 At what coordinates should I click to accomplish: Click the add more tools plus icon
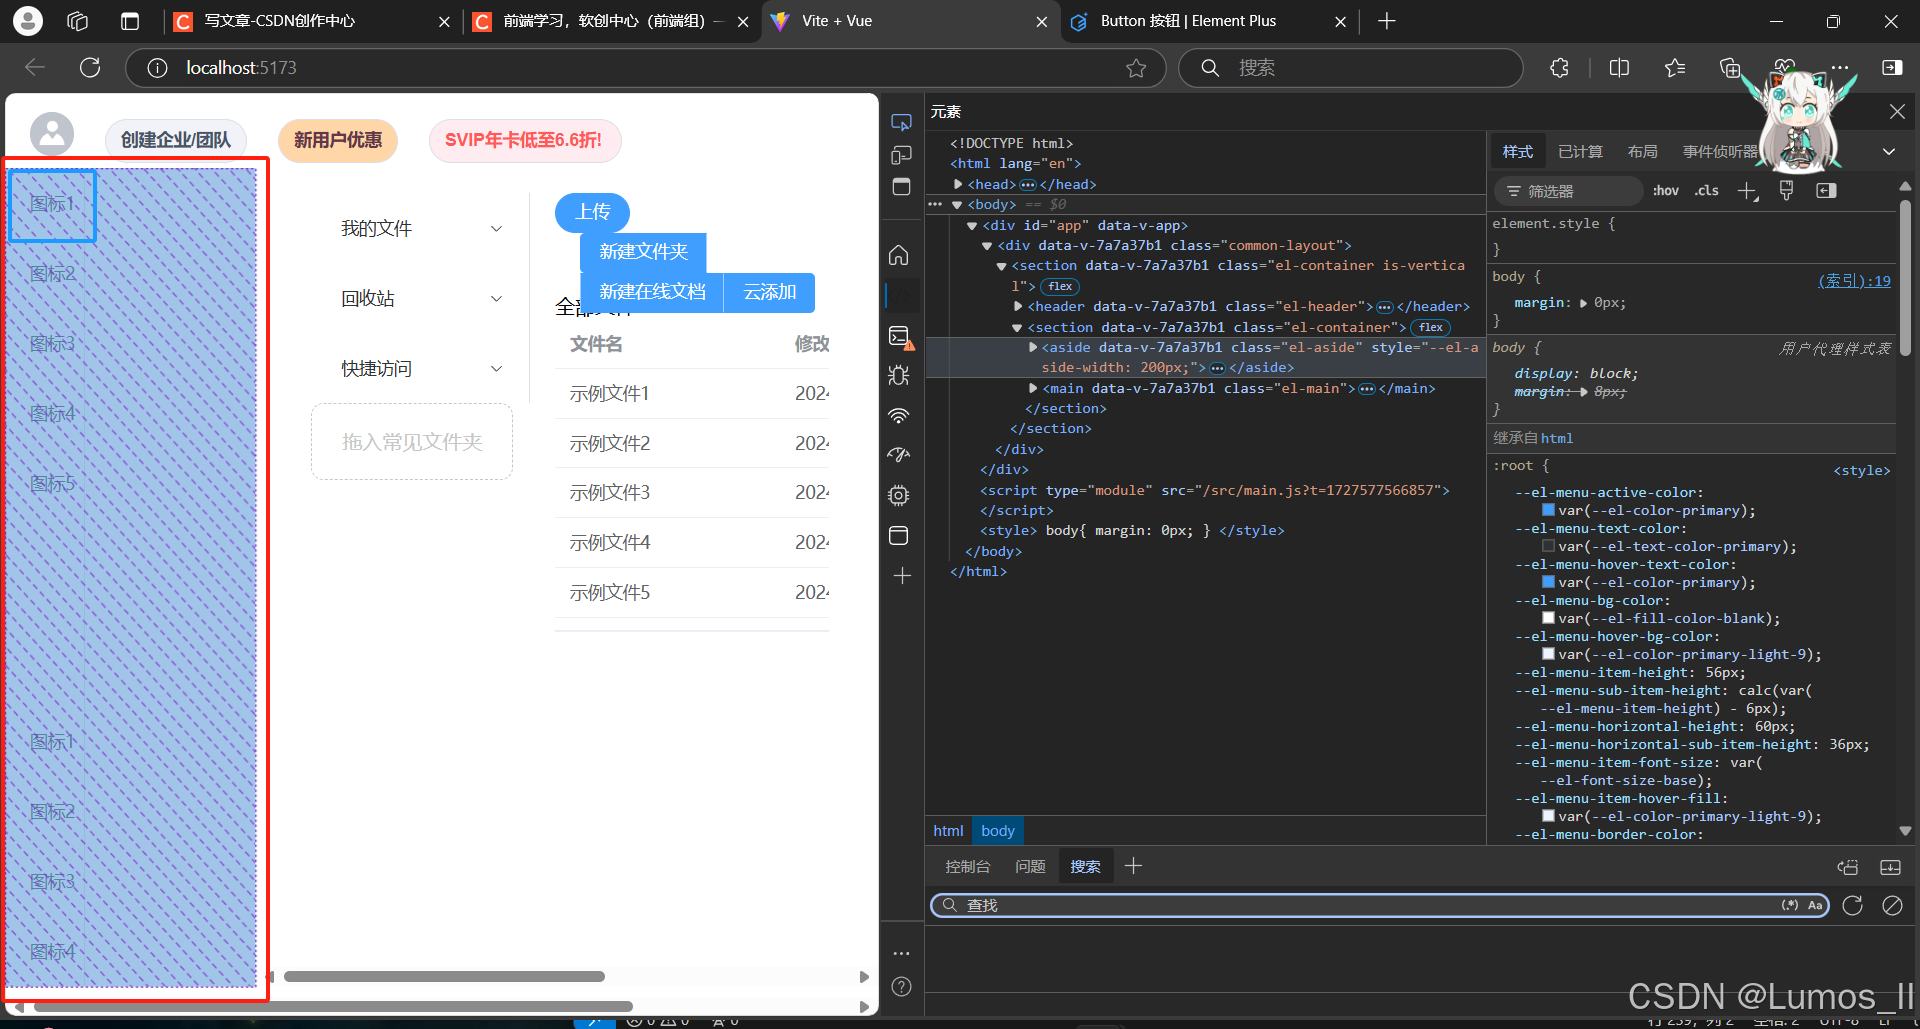(902, 576)
